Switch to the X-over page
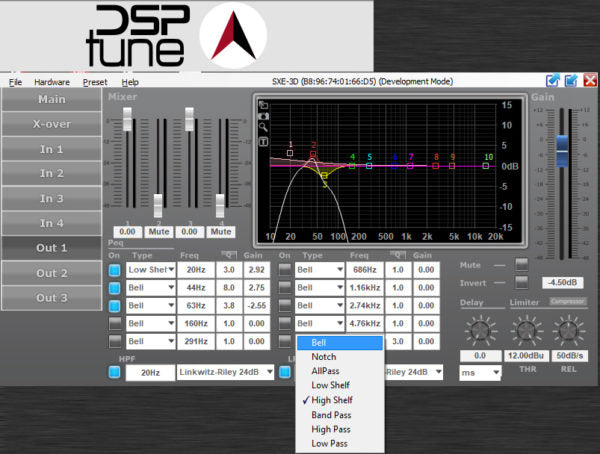The height and width of the screenshot is (454, 600). tap(51, 124)
